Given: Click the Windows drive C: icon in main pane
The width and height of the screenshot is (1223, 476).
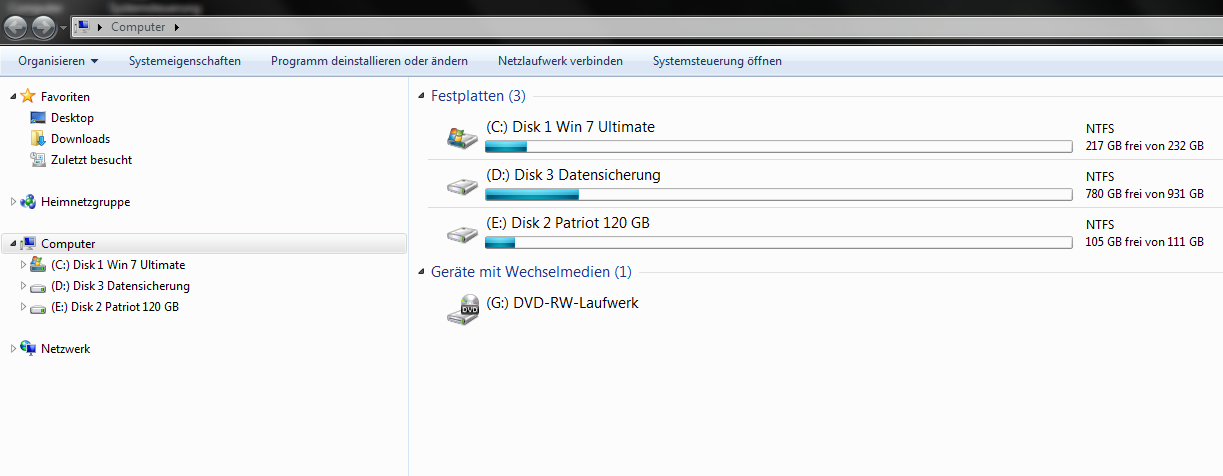Looking at the screenshot, I should pyautogui.click(x=462, y=138).
